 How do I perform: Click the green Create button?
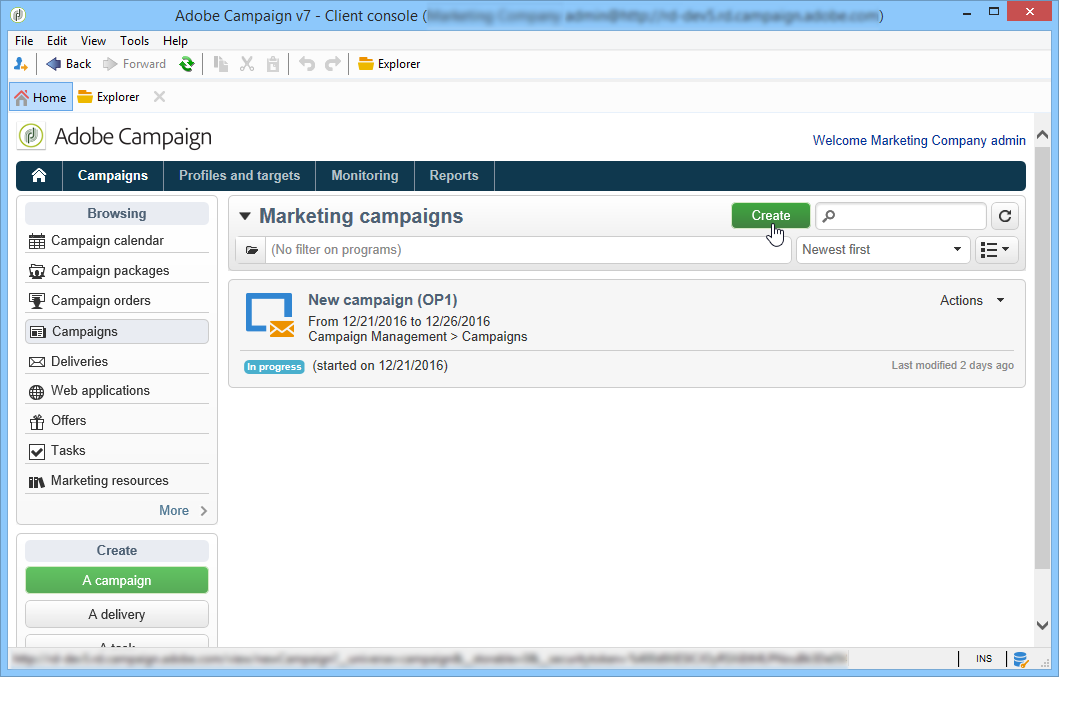click(x=771, y=215)
